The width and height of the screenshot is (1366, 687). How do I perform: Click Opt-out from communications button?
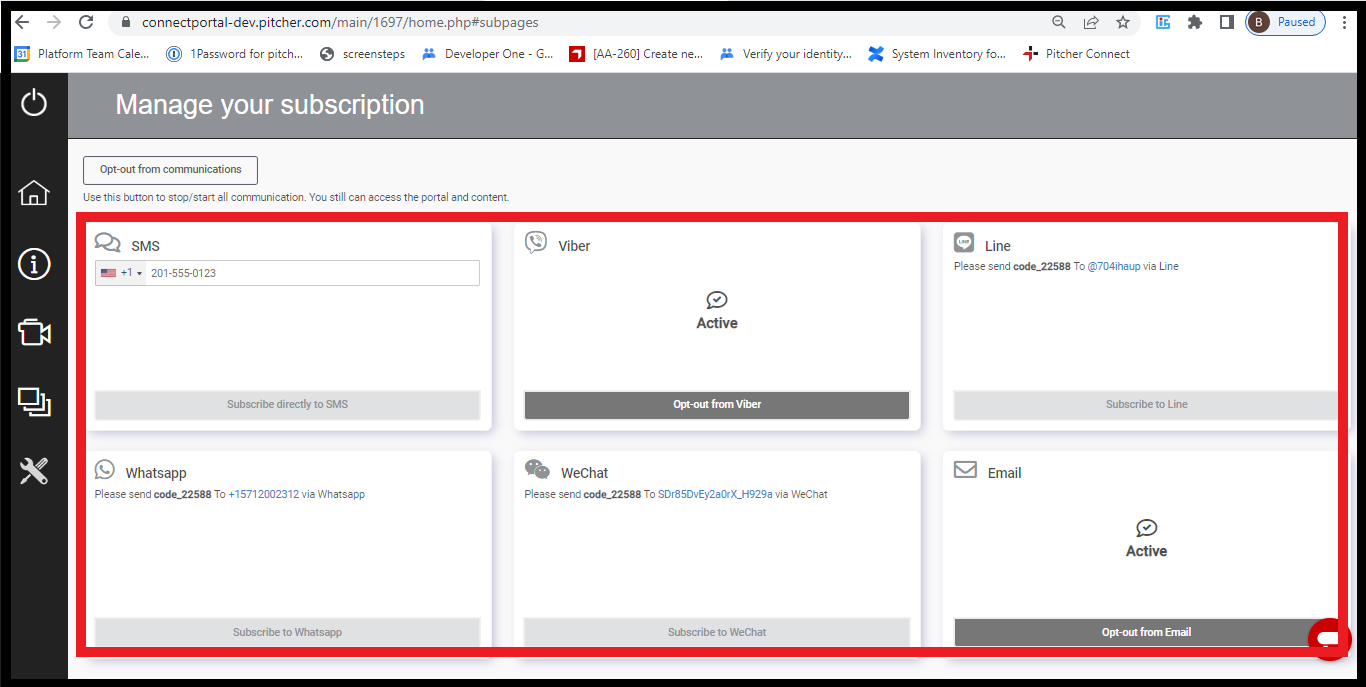170,170
